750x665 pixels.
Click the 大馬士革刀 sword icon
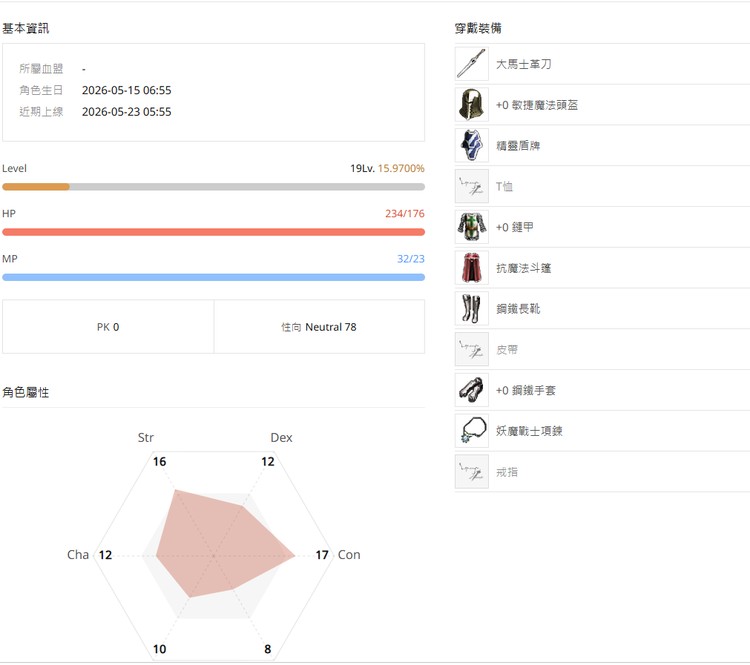[x=472, y=64]
